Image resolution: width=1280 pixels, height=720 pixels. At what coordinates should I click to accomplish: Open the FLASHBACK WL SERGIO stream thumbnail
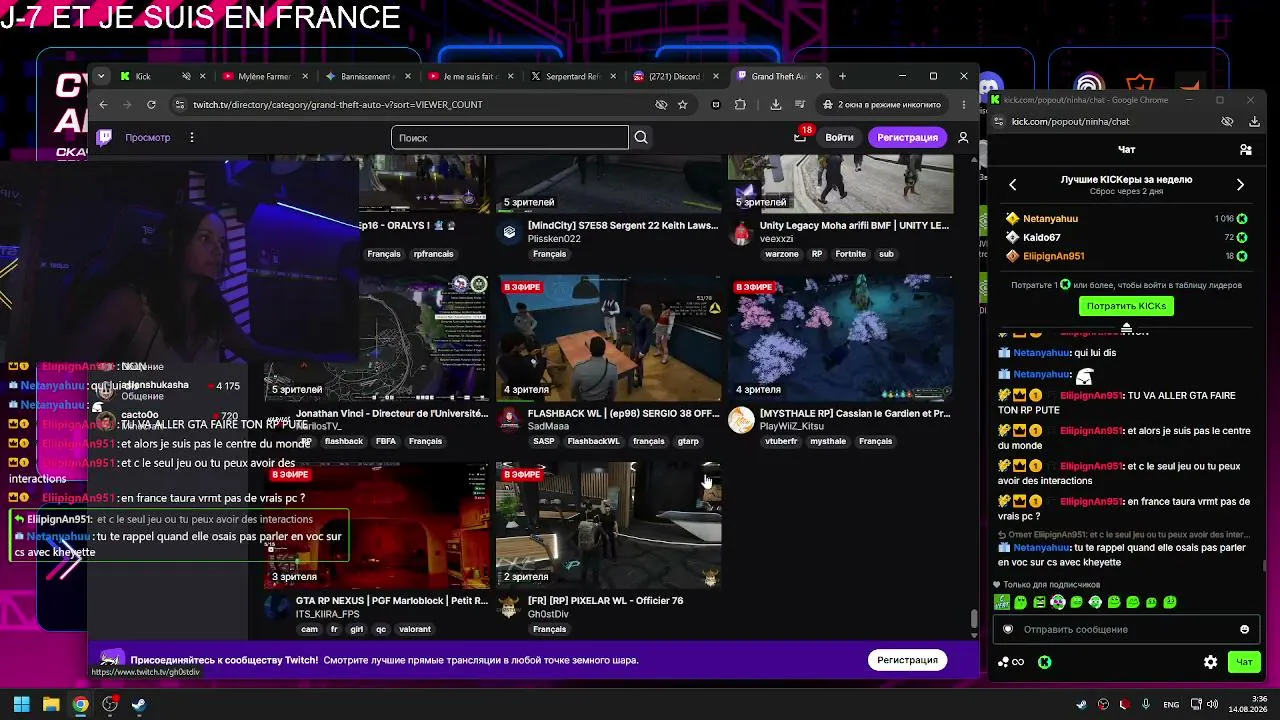[609, 337]
